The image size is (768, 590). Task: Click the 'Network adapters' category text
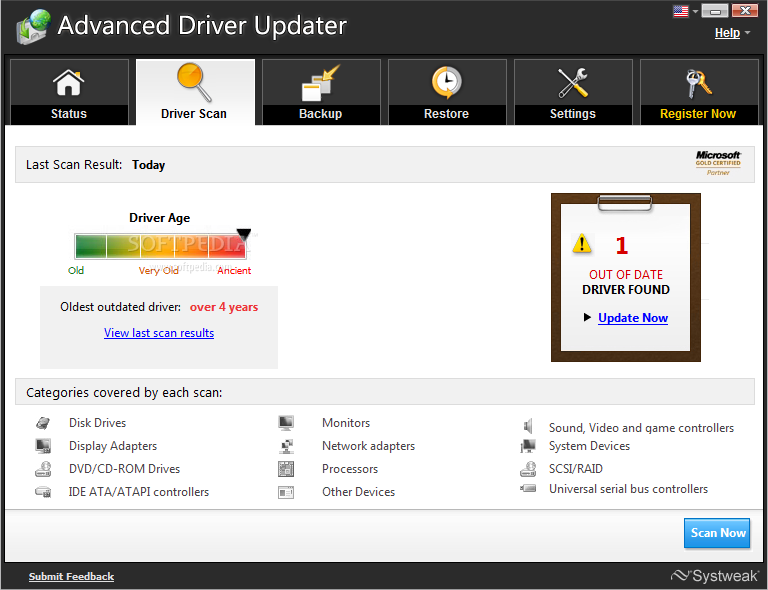(x=368, y=446)
